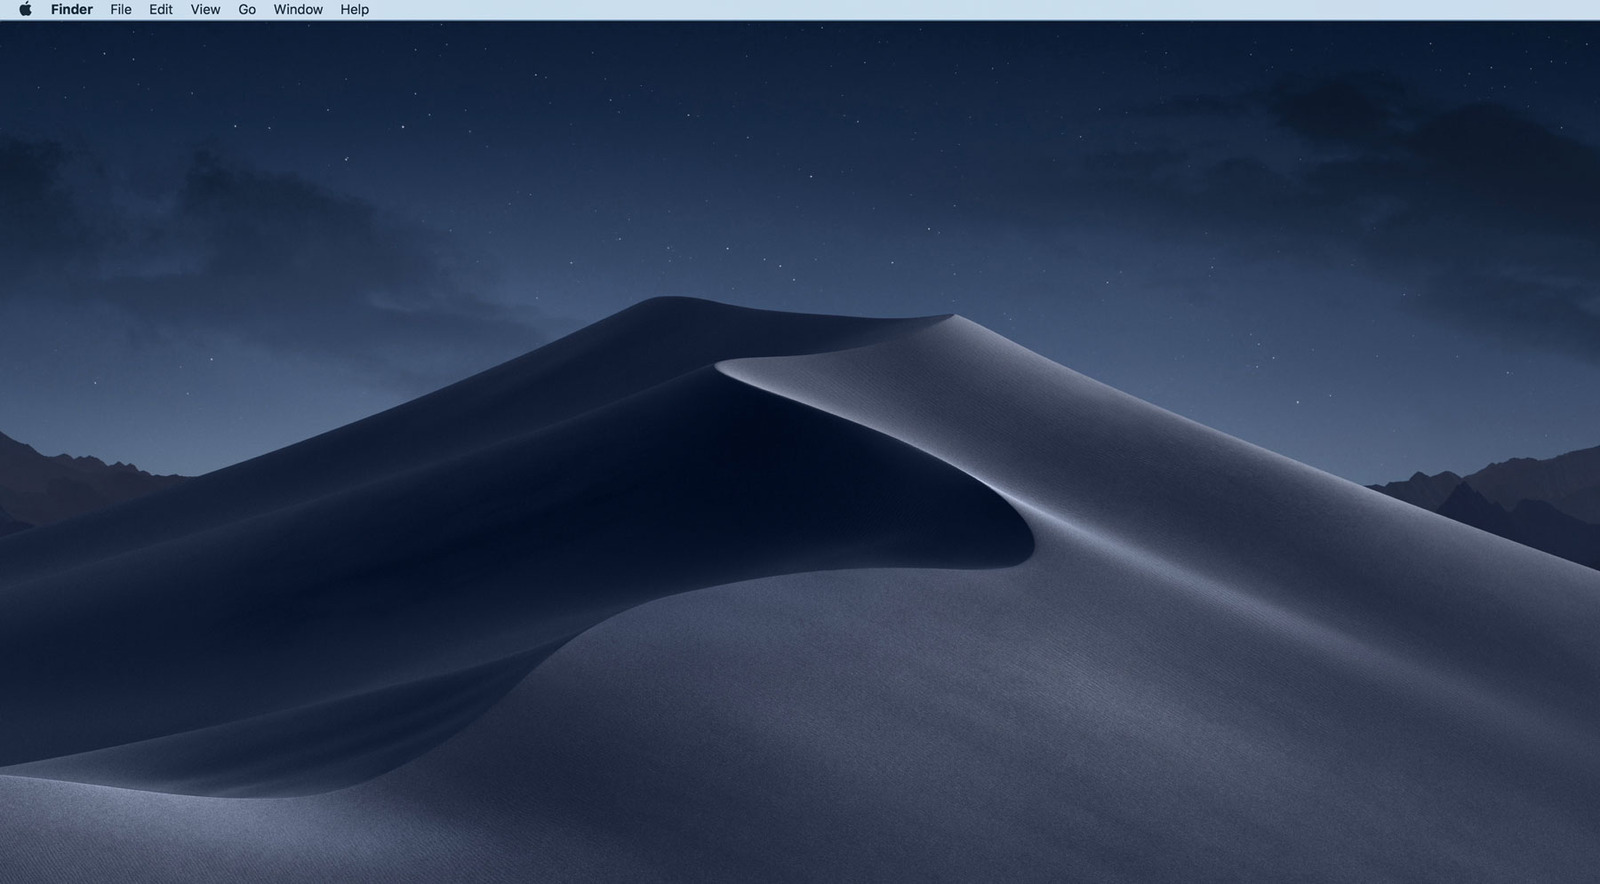This screenshot has width=1600, height=884.
Task: Expand the Window menu
Action: (x=298, y=10)
